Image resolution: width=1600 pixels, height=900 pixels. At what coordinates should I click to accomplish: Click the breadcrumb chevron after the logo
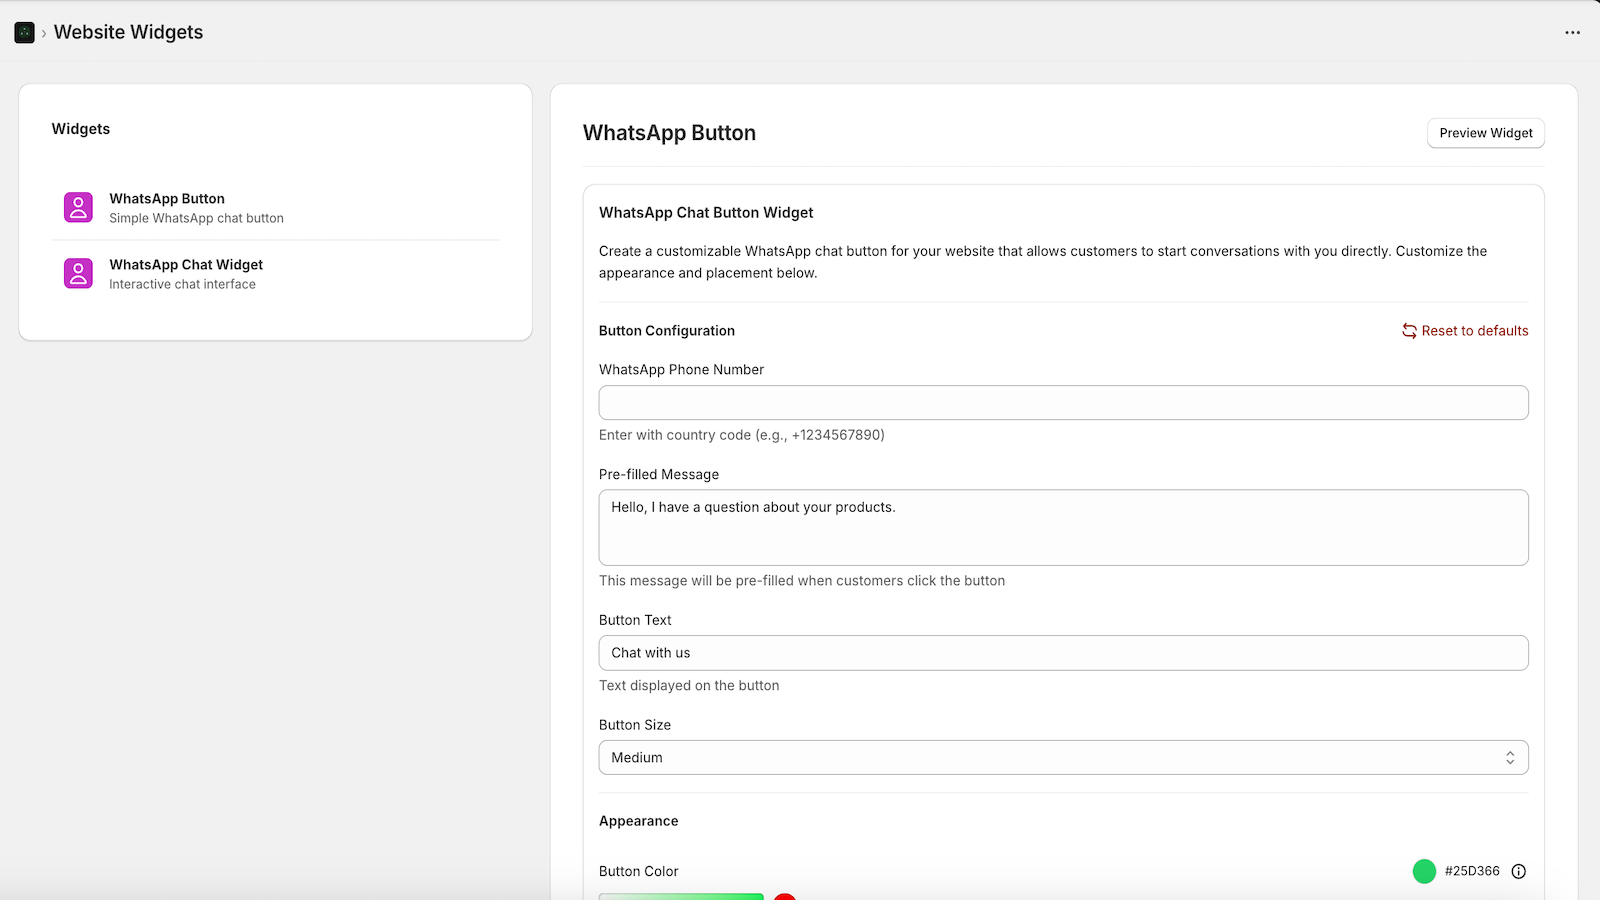(x=44, y=32)
